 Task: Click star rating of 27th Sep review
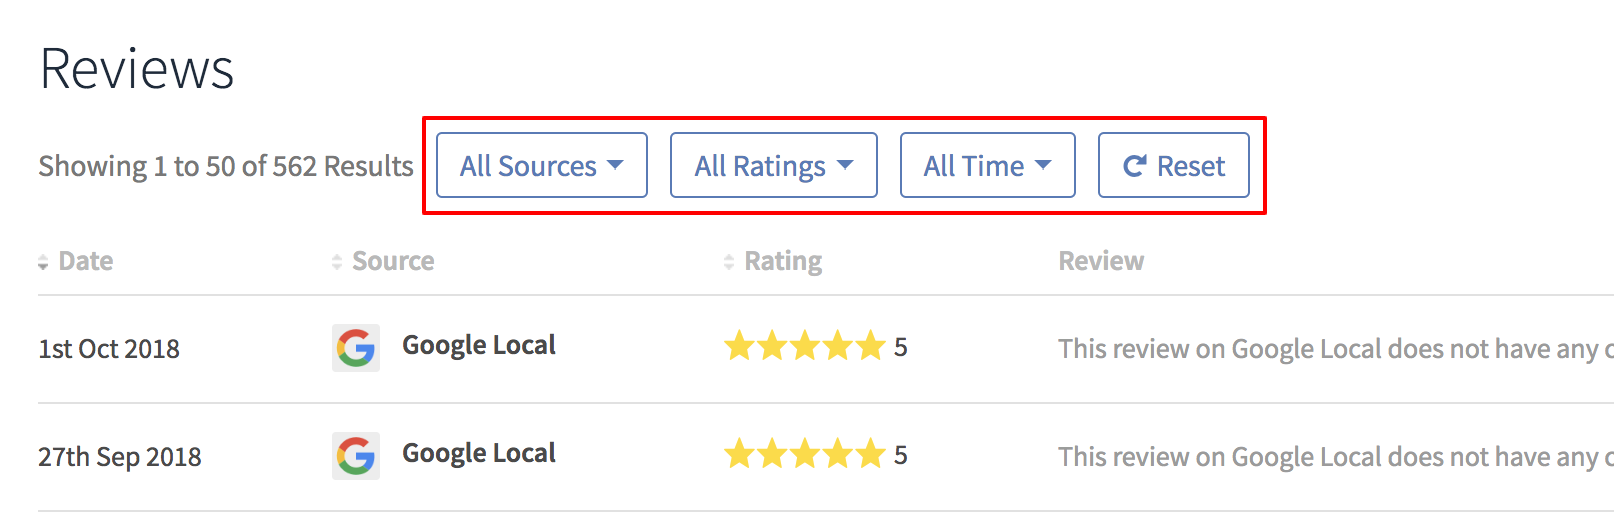click(805, 454)
